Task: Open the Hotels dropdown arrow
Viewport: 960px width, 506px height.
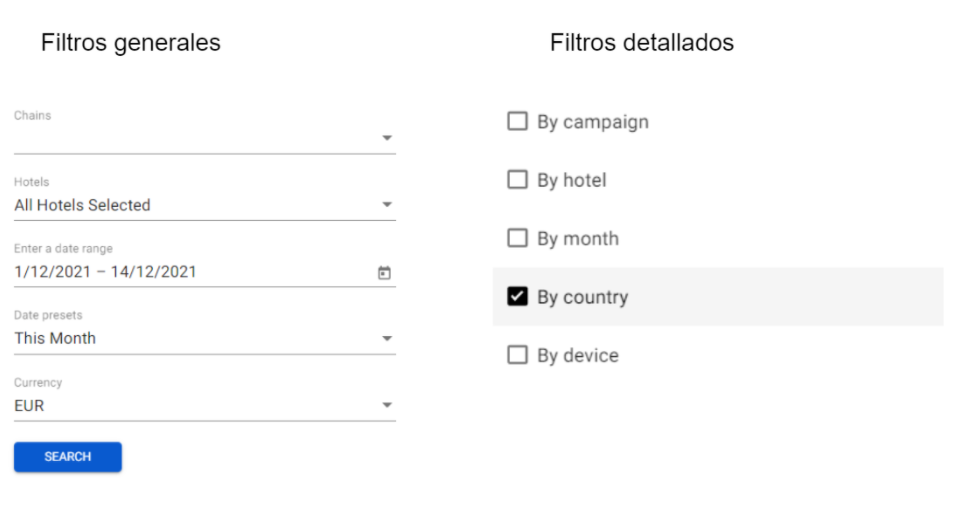Action: 387,205
